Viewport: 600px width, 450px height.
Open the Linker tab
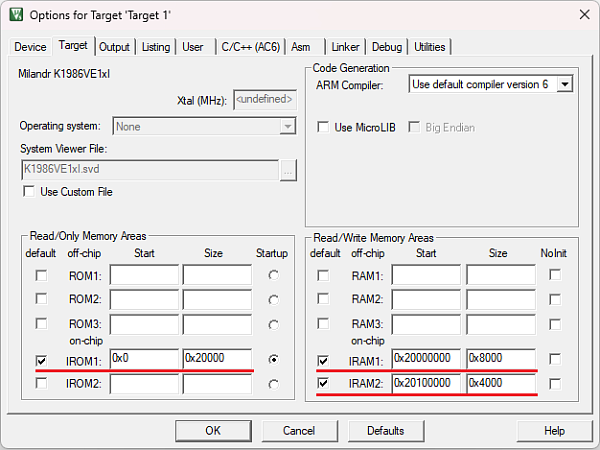click(345, 47)
